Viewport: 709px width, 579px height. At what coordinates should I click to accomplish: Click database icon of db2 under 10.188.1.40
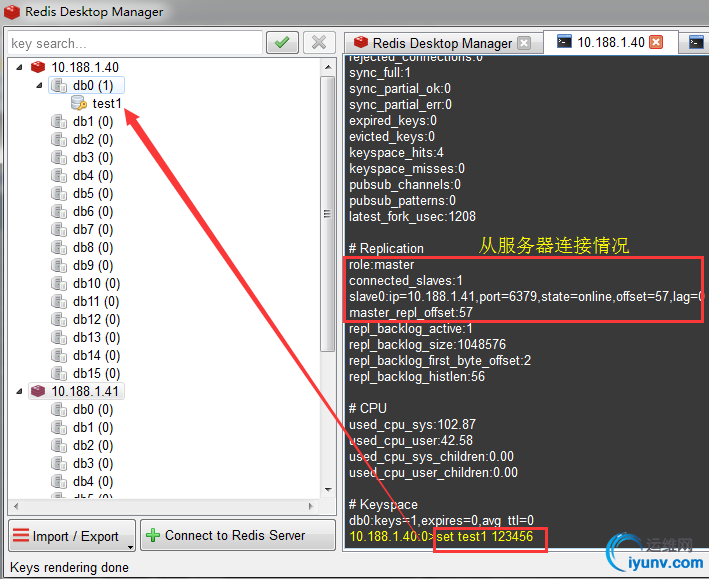(x=59, y=140)
